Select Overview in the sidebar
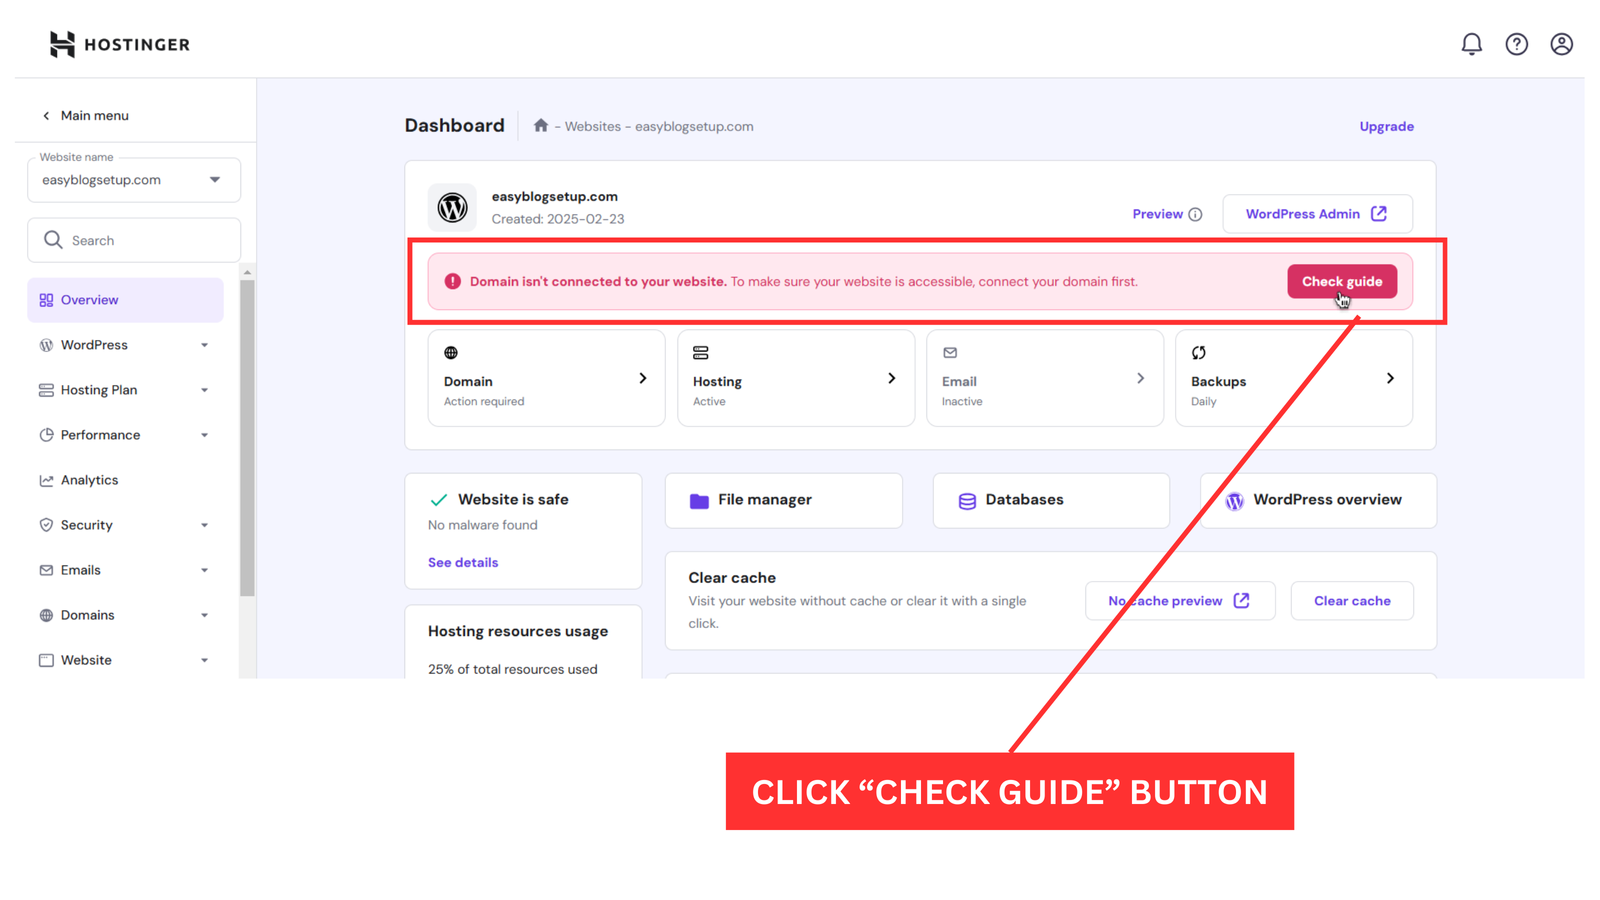The width and height of the screenshot is (1600, 900). coord(125,300)
